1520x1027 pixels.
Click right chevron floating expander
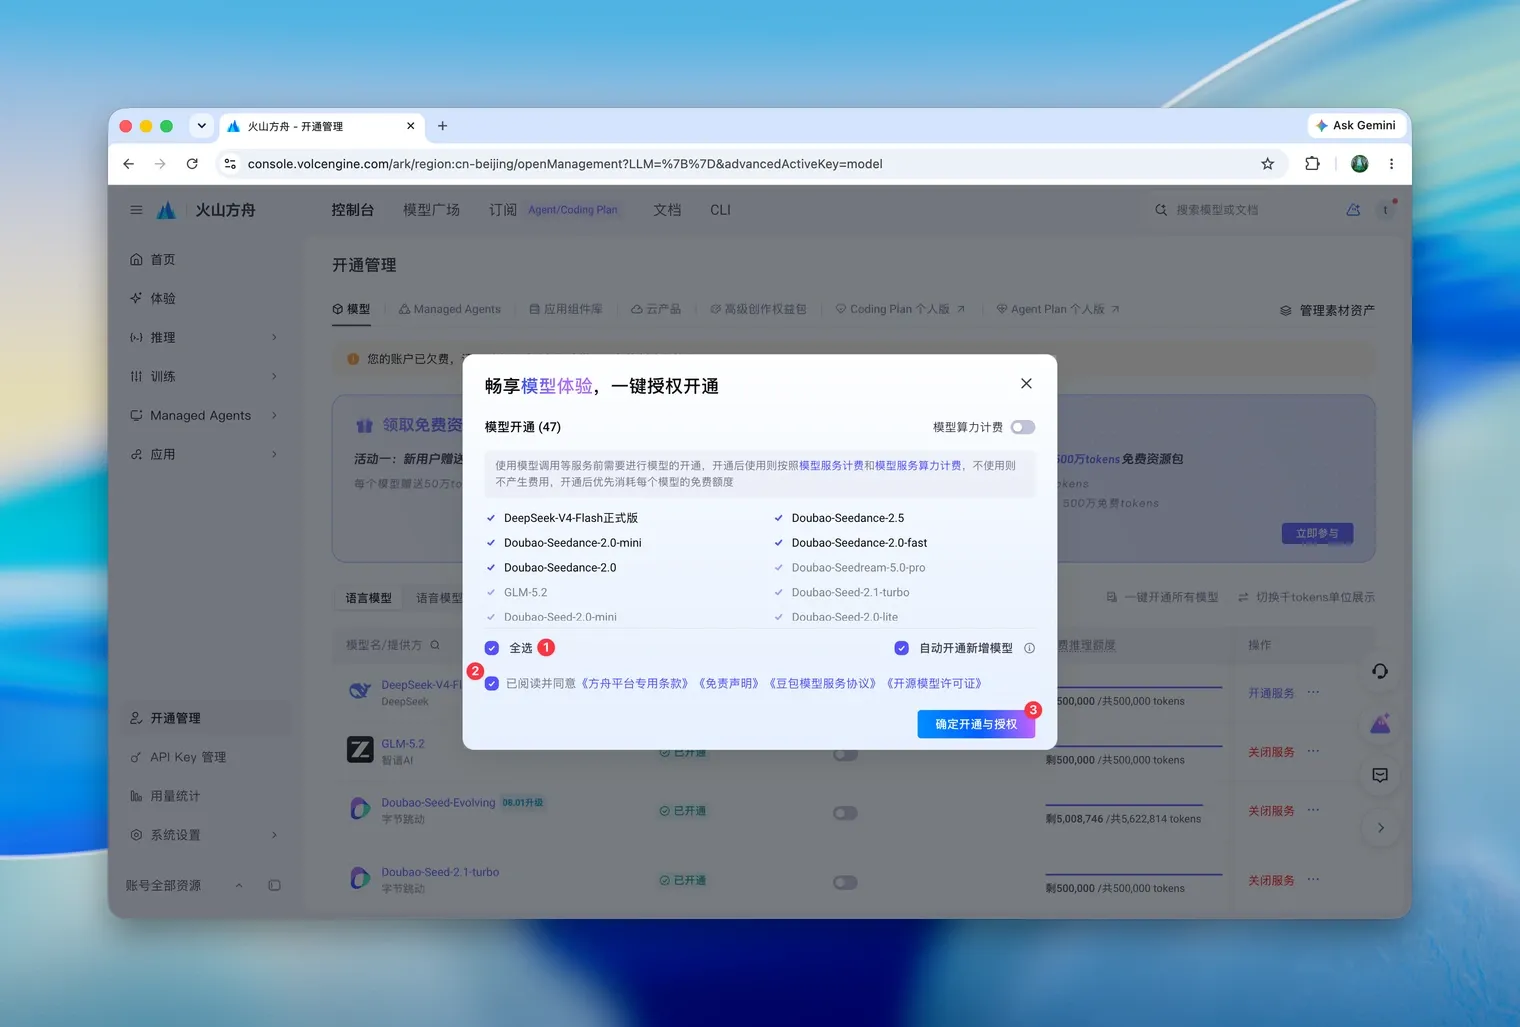1380,827
